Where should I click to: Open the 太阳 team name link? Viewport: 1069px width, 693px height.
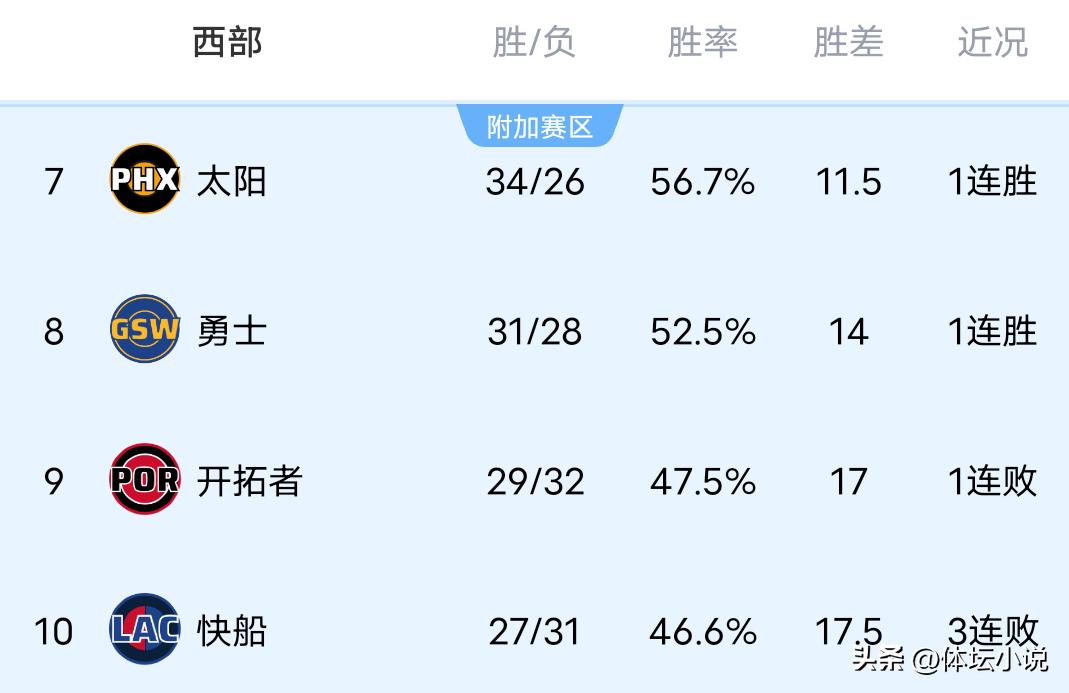tap(231, 182)
